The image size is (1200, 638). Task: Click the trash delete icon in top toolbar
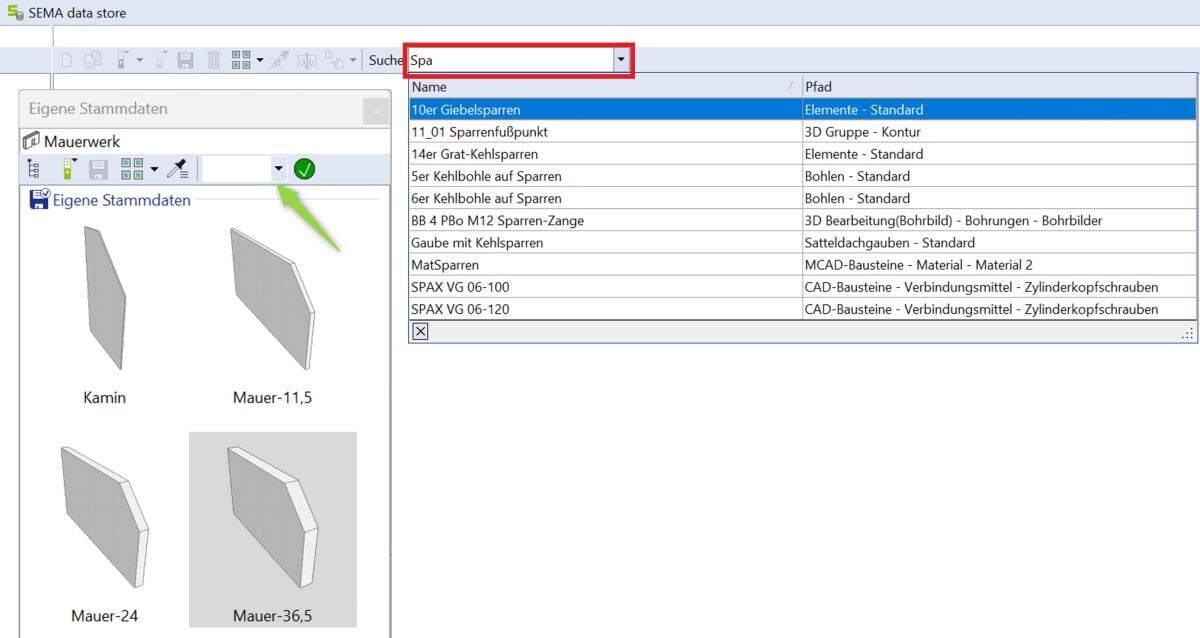tap(213, 60)
